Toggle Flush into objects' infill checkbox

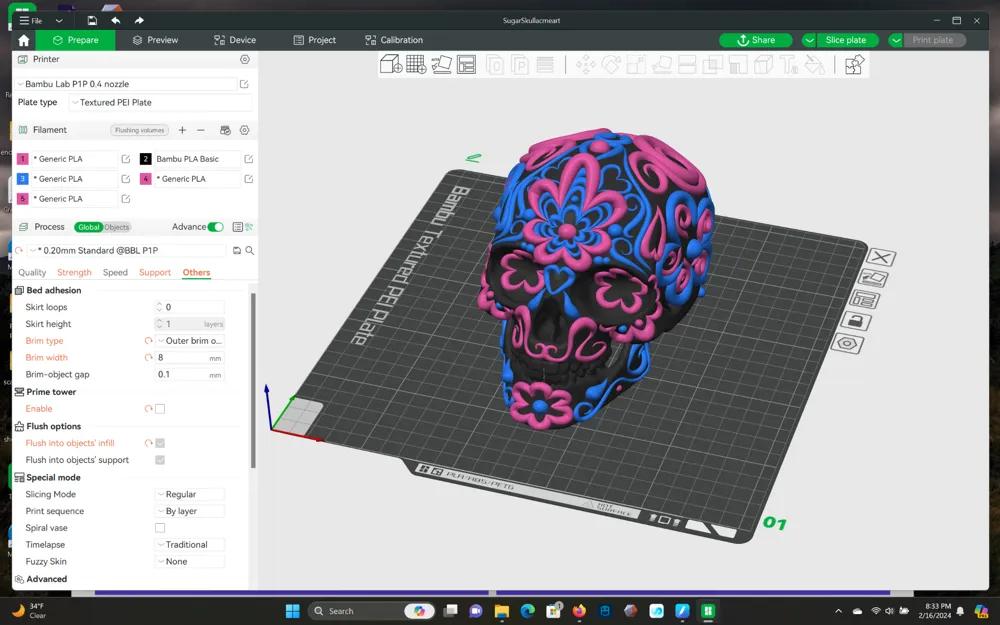coord(160,443)
